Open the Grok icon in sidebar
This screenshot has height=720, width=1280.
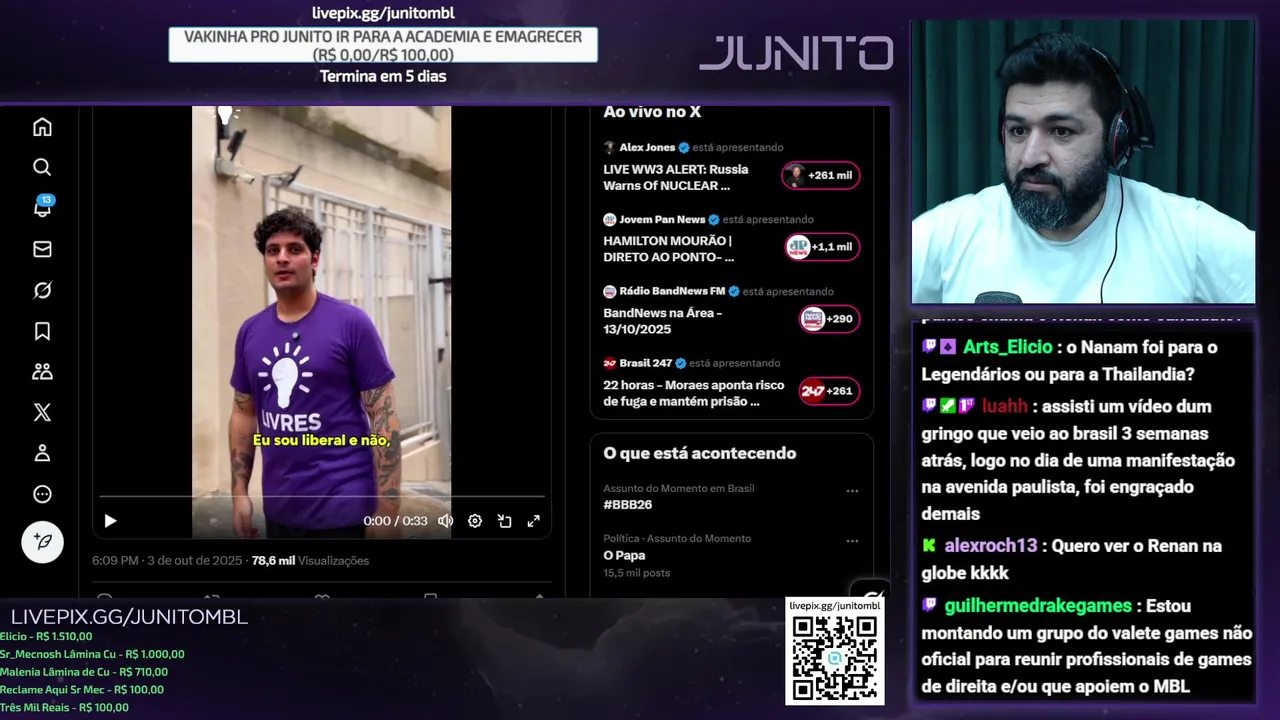click(x=42, y=290)
